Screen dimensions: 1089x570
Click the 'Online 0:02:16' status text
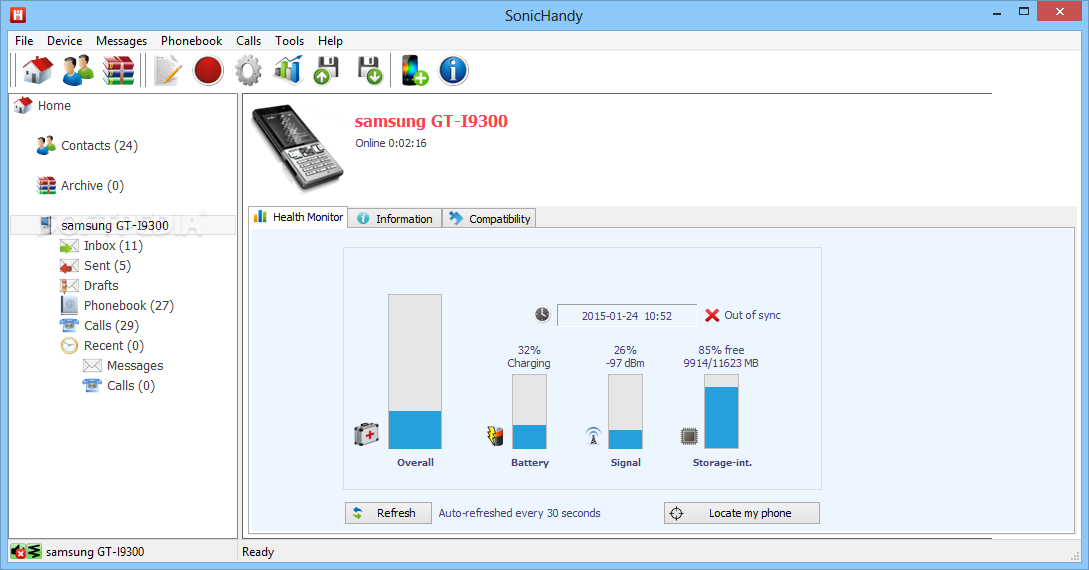(391, 143)
